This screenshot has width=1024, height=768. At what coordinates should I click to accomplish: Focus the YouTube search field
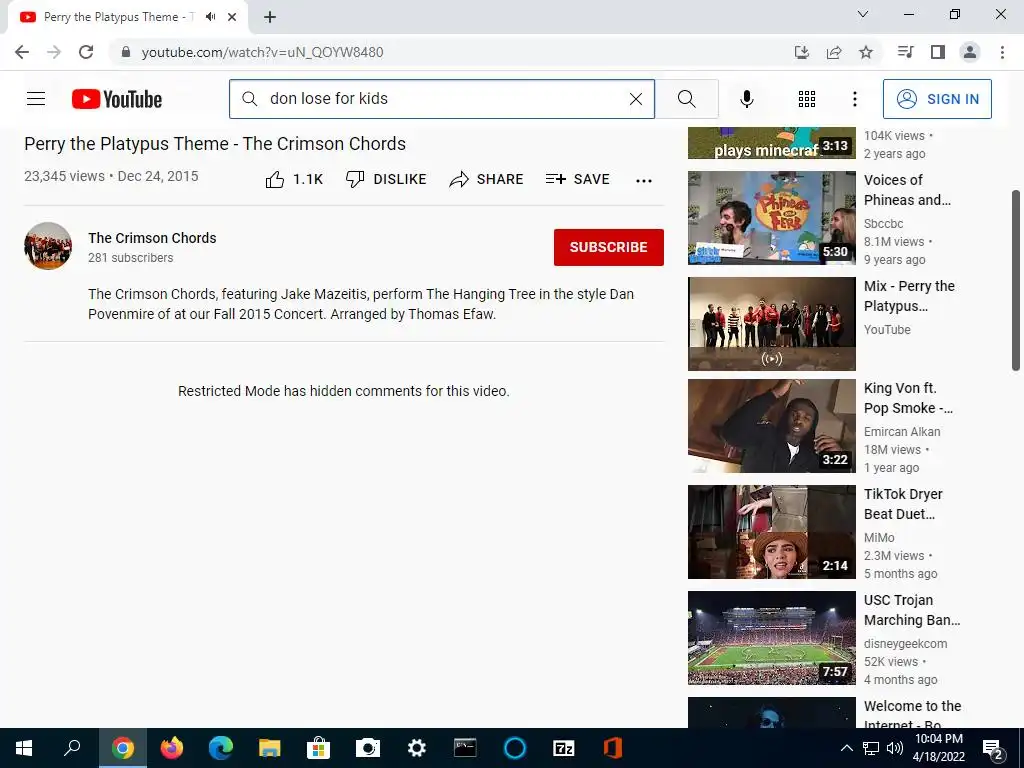(x=441, y=99)
